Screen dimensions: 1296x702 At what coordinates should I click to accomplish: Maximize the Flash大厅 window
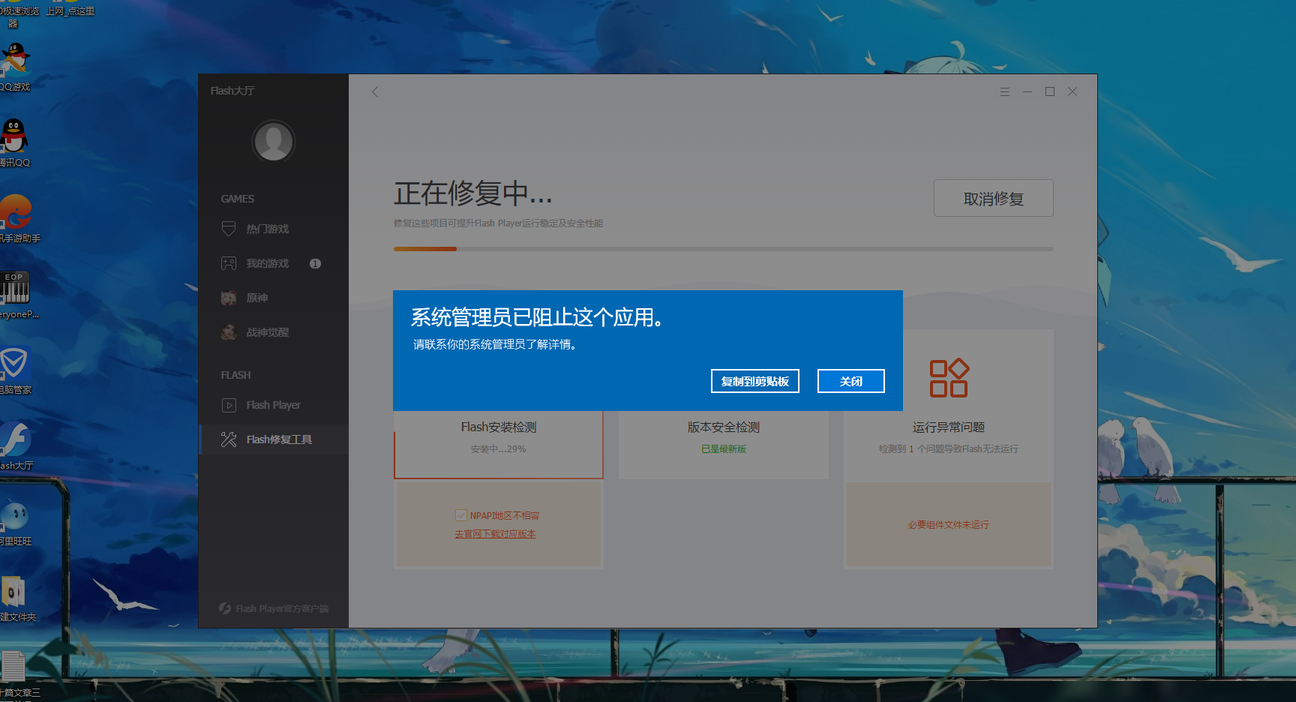click(x=1050, y=91)
